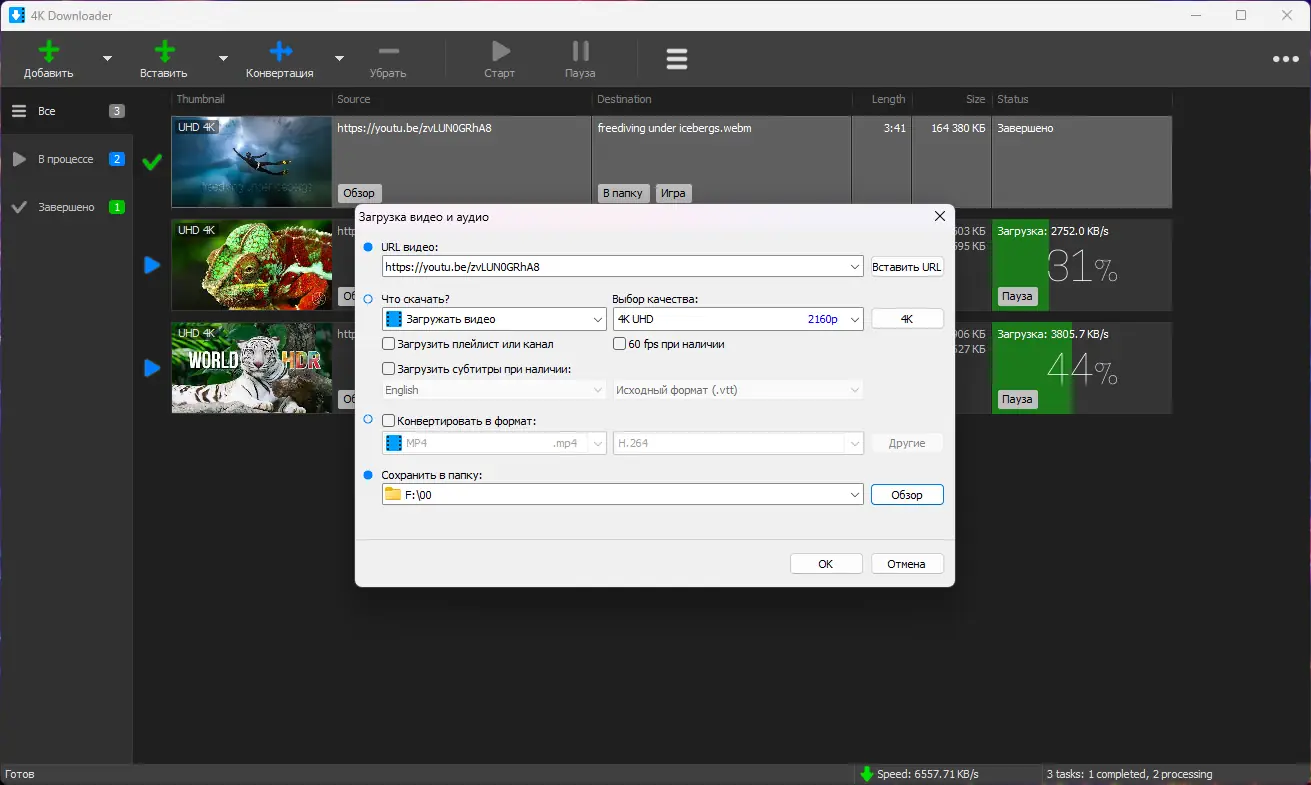Open the blue Конвертация plus tool

[x=281, y=52]
